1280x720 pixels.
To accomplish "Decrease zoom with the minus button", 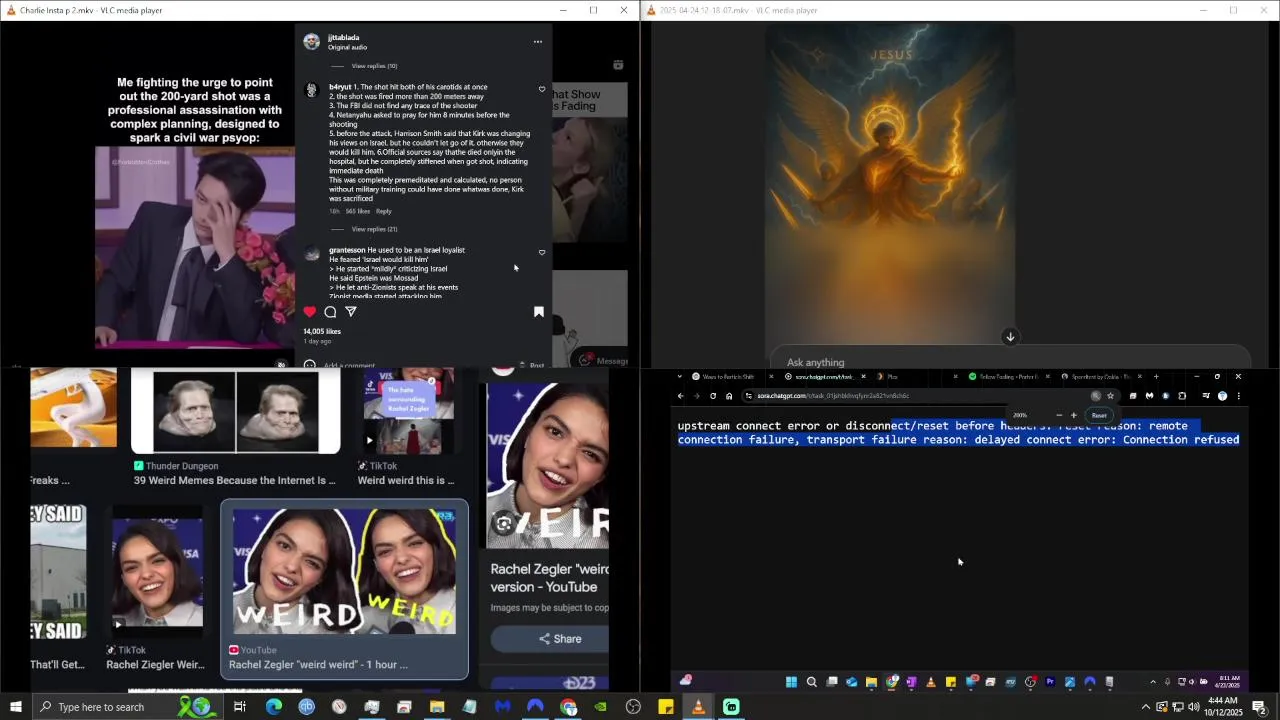I will (1059, 415).
